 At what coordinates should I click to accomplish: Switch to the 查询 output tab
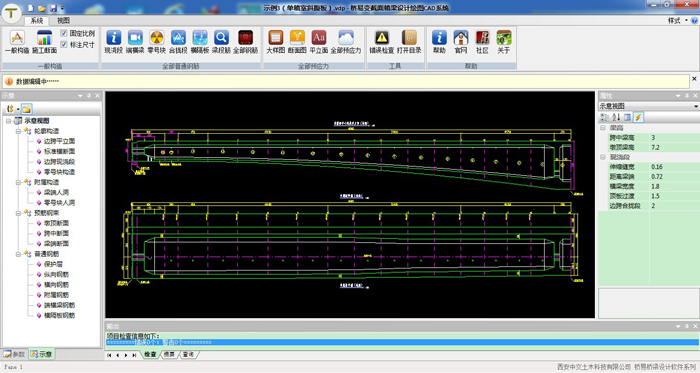point(188,354)
